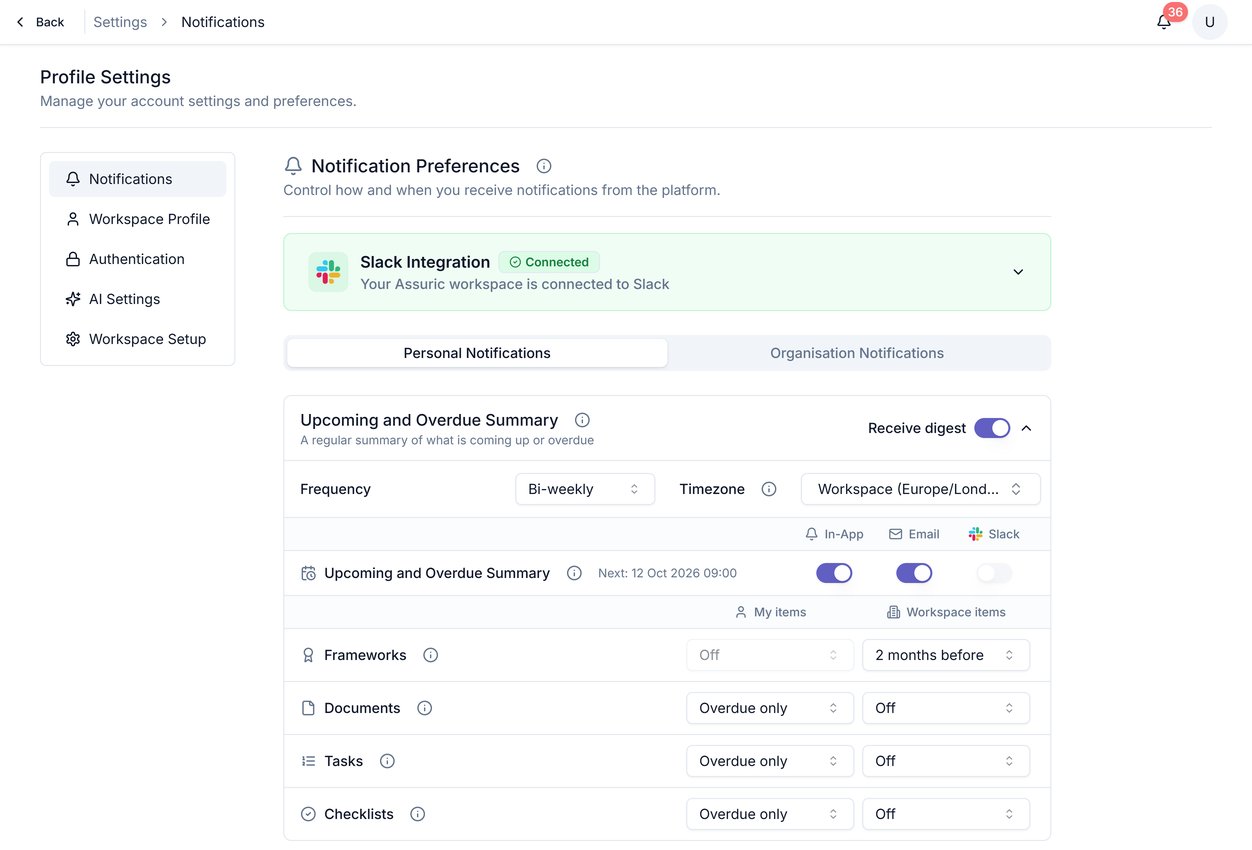The image size is (1252, 850).
Task: Open the notifications bell with 36 badge
Action: click(x=1164, y=22)
